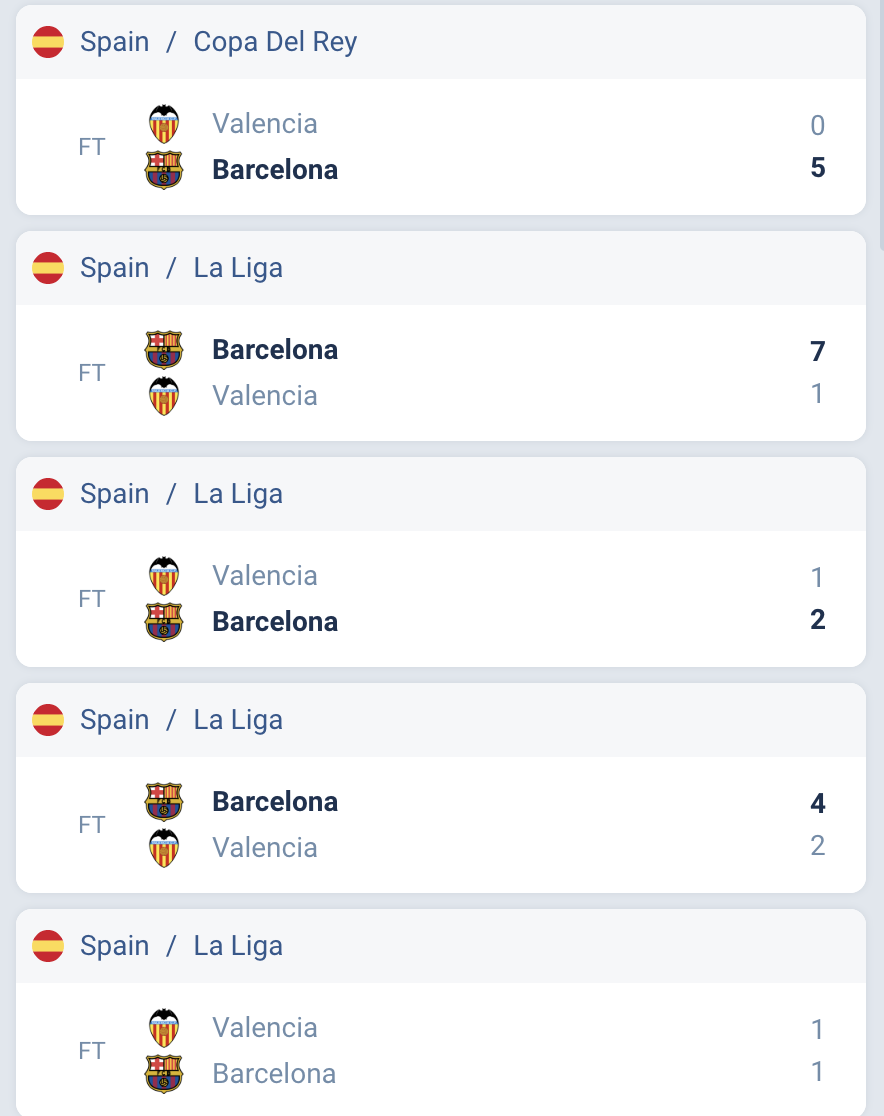
Task: Click Barcelona crest in the 7-1 match
Action: point(164,350)
